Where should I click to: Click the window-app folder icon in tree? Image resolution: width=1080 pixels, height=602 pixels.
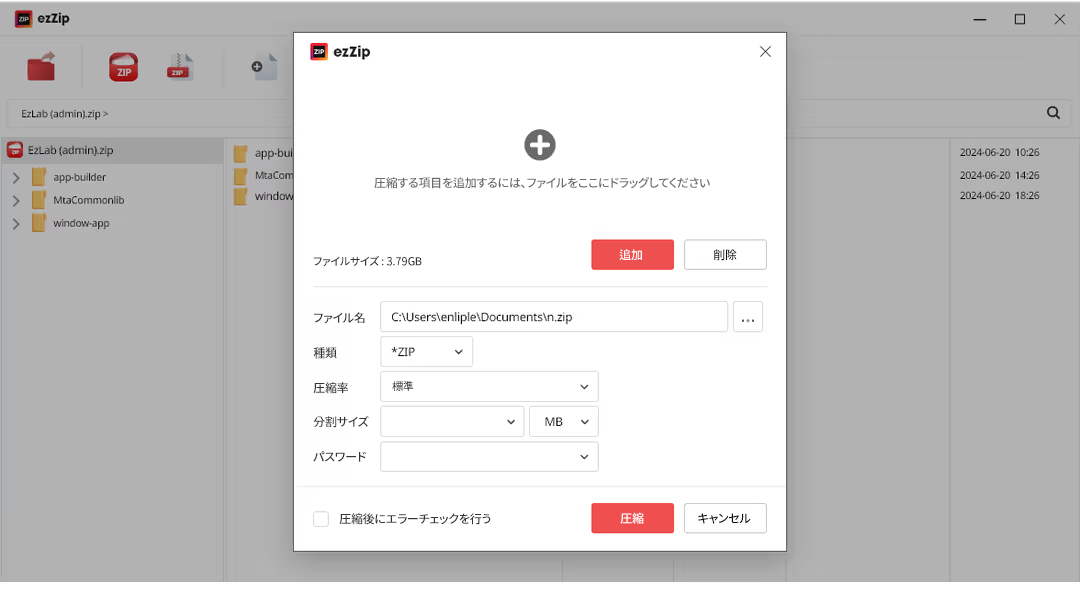pyautogui.click(x=39, y=223)
